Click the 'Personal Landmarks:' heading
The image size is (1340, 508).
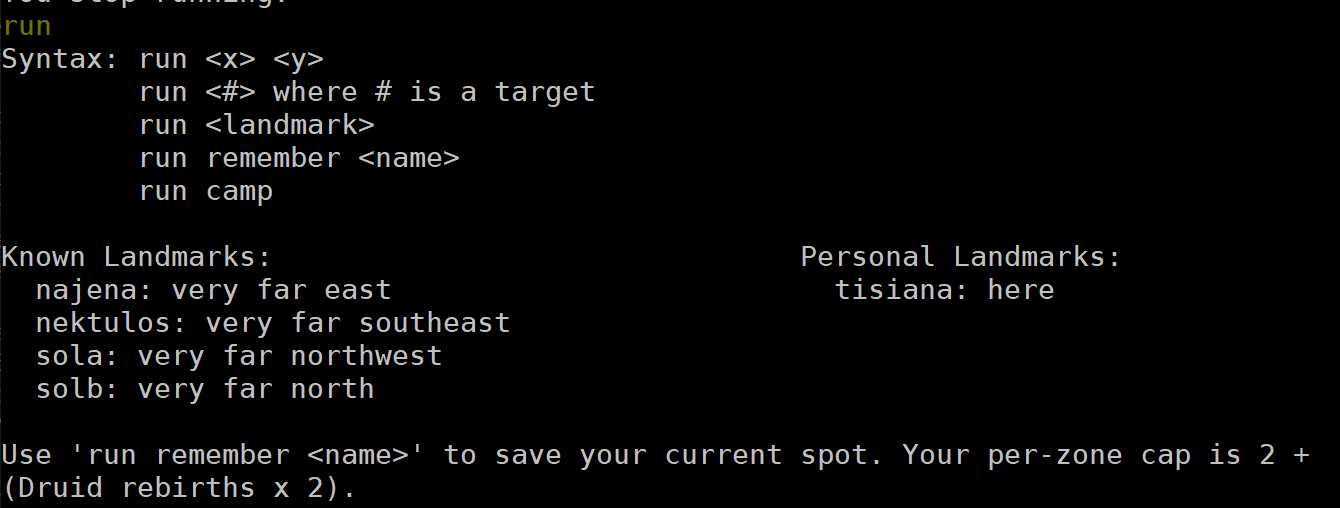[961, 257]
